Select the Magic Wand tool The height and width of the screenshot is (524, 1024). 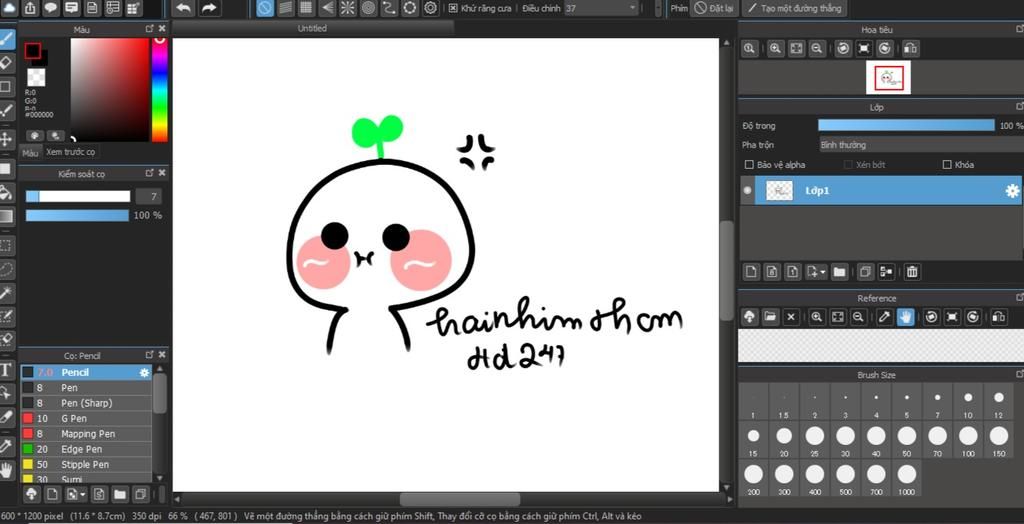(7, 293)
